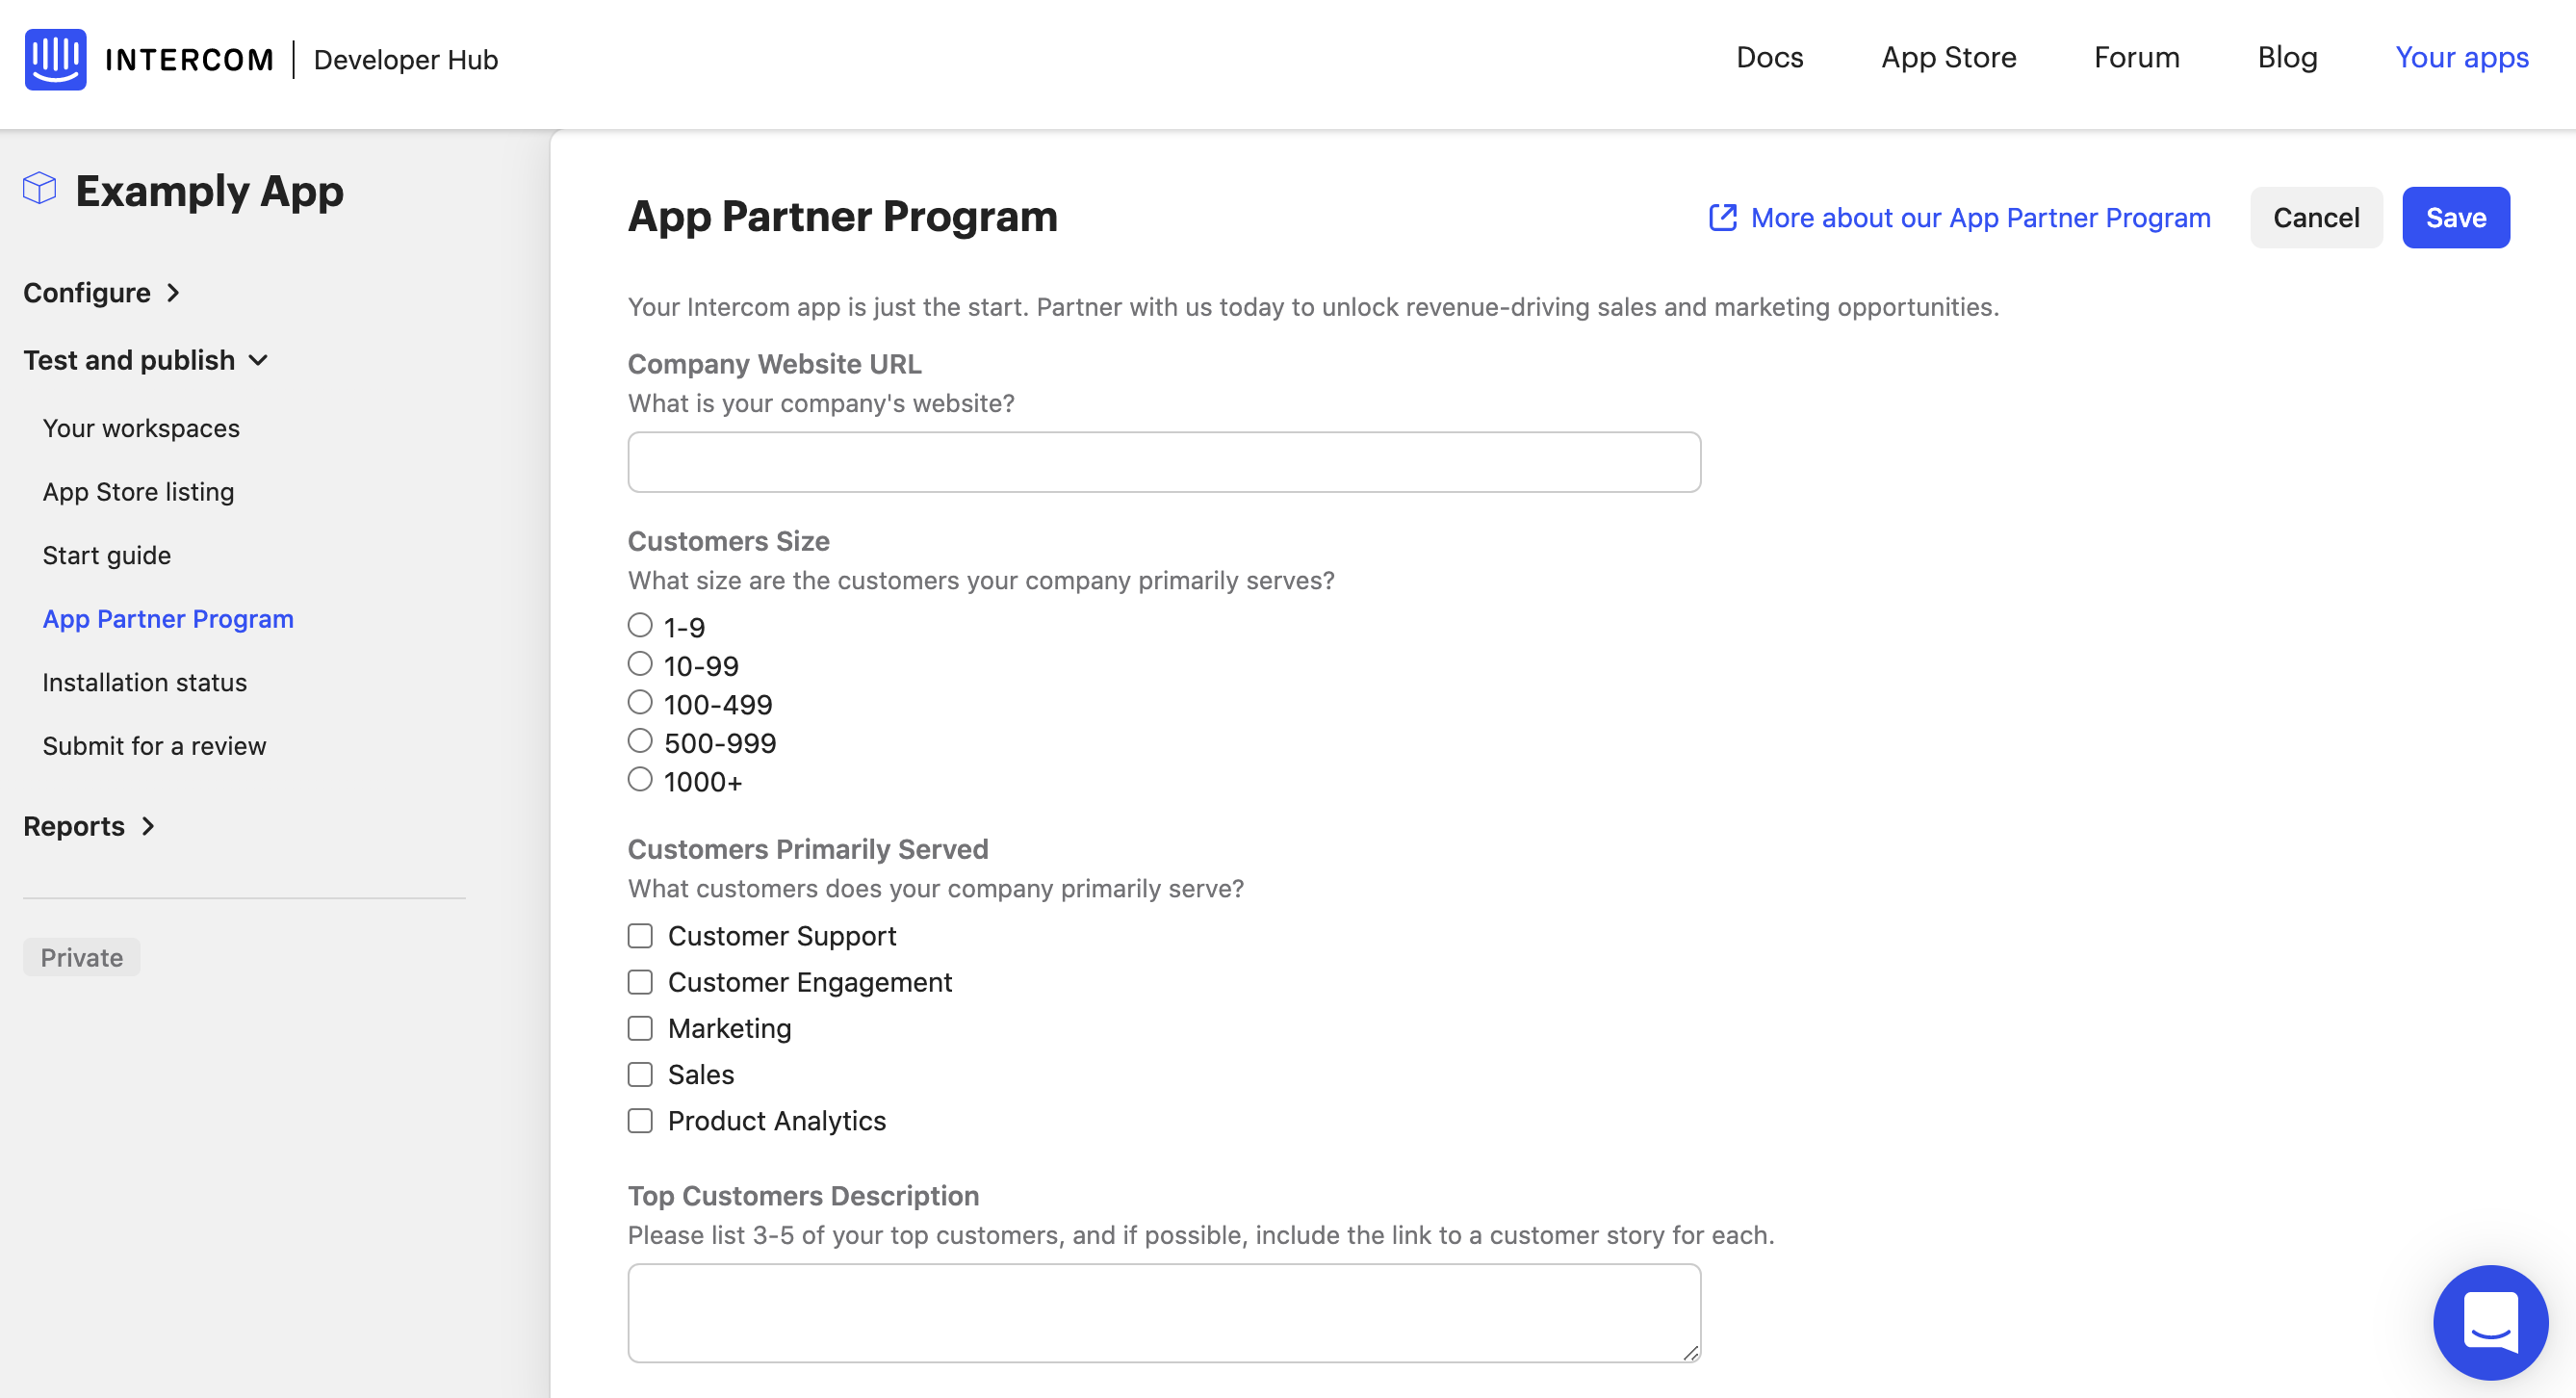Viewport: 2576px width, 1398px height.
Task: Click the Company Website URL input field
Action: point(1164,462)
